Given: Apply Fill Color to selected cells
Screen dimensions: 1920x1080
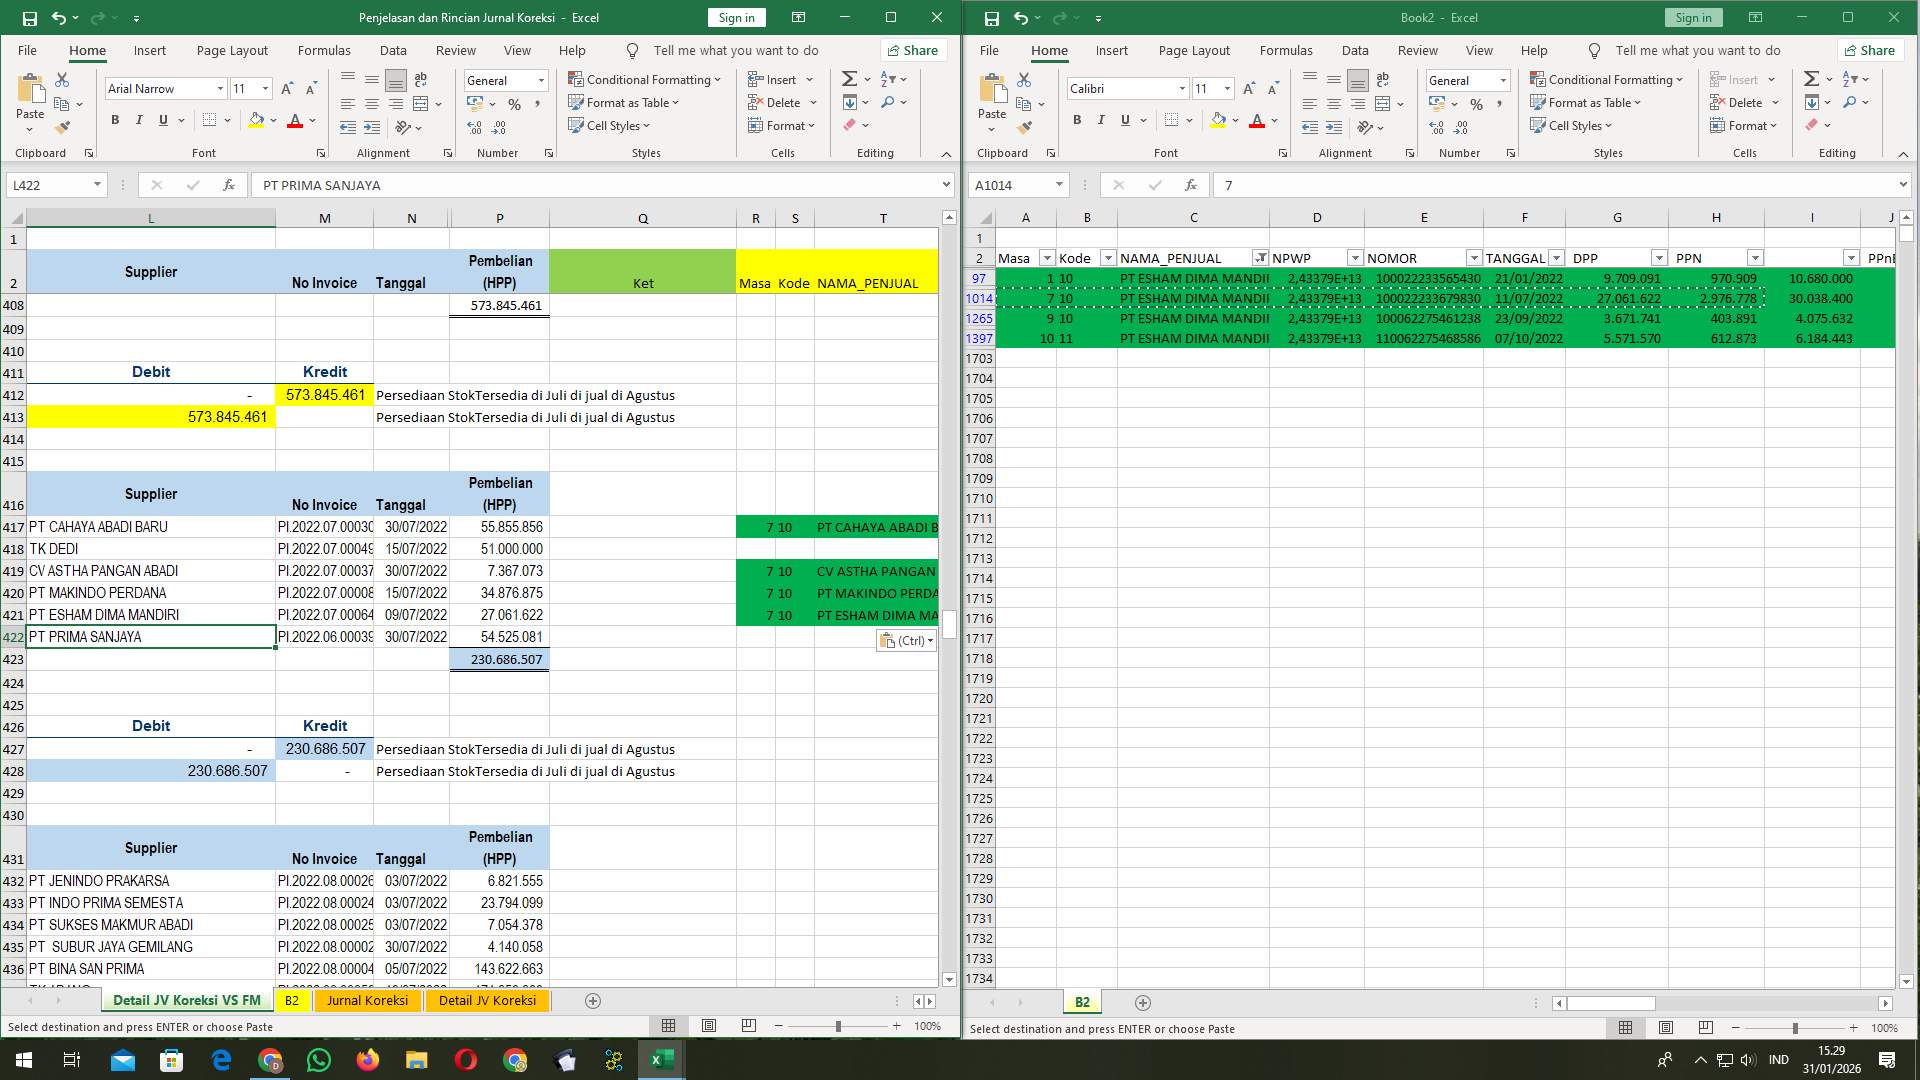Looking at the screenshot, I should (256, 120).
